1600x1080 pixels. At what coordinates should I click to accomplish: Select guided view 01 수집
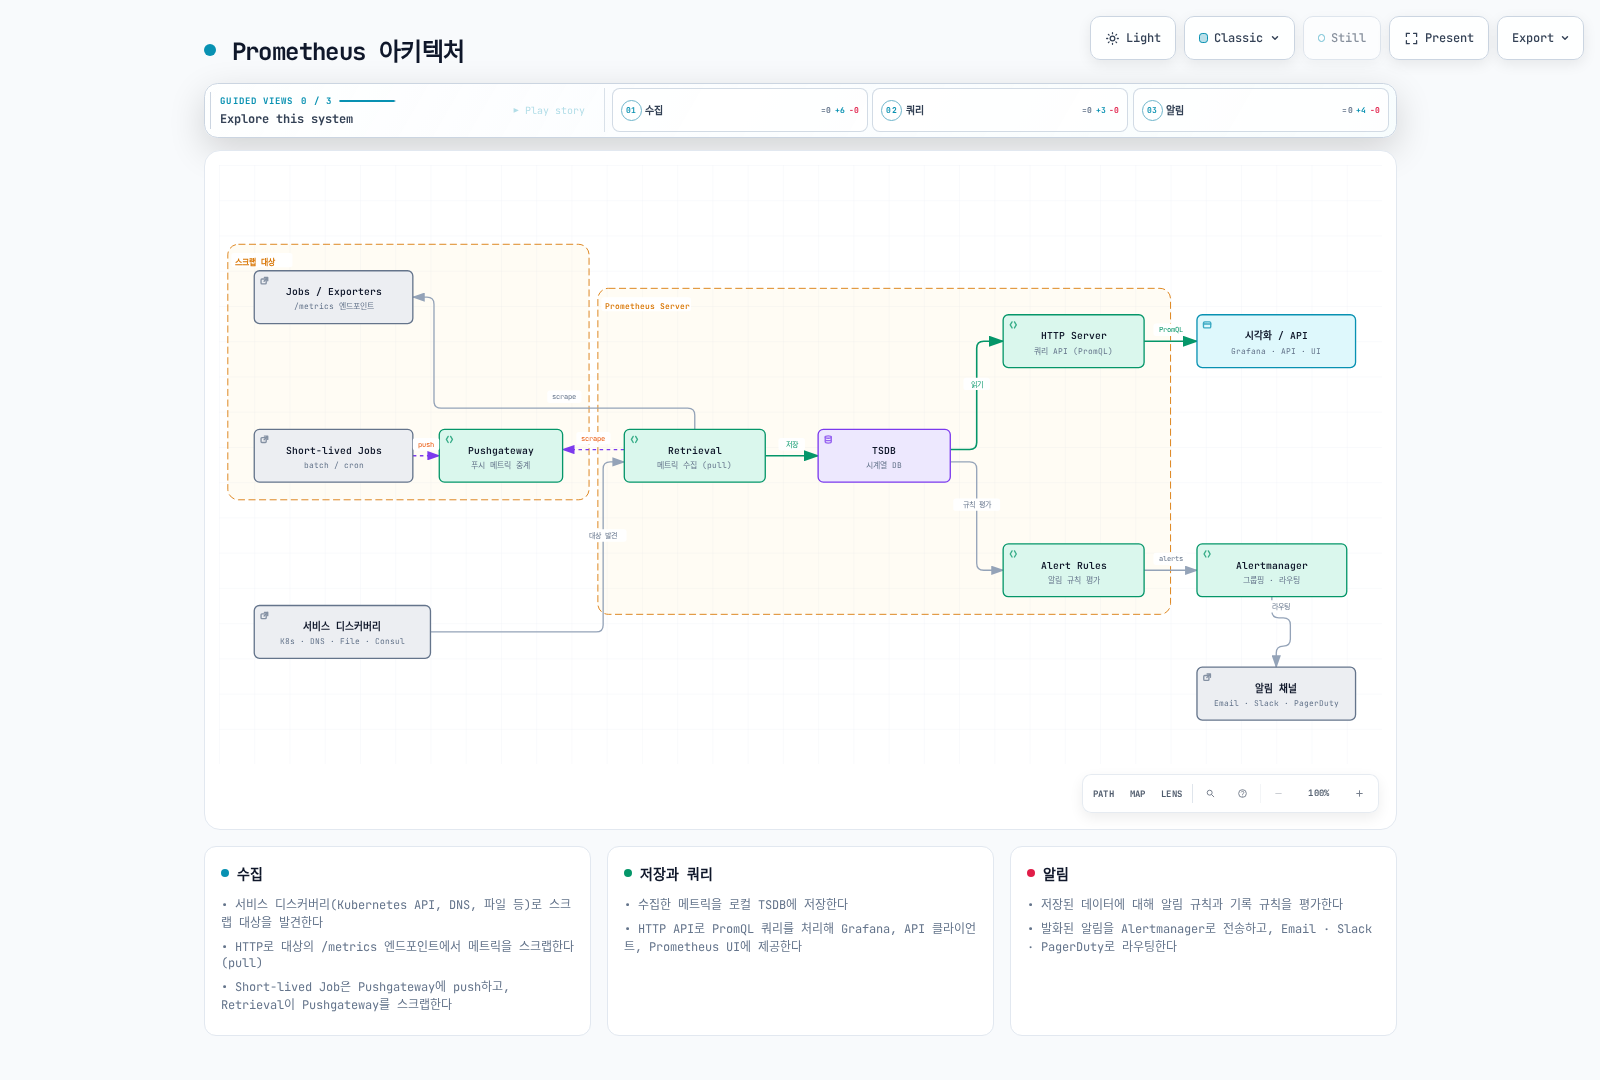click(740, 110)
